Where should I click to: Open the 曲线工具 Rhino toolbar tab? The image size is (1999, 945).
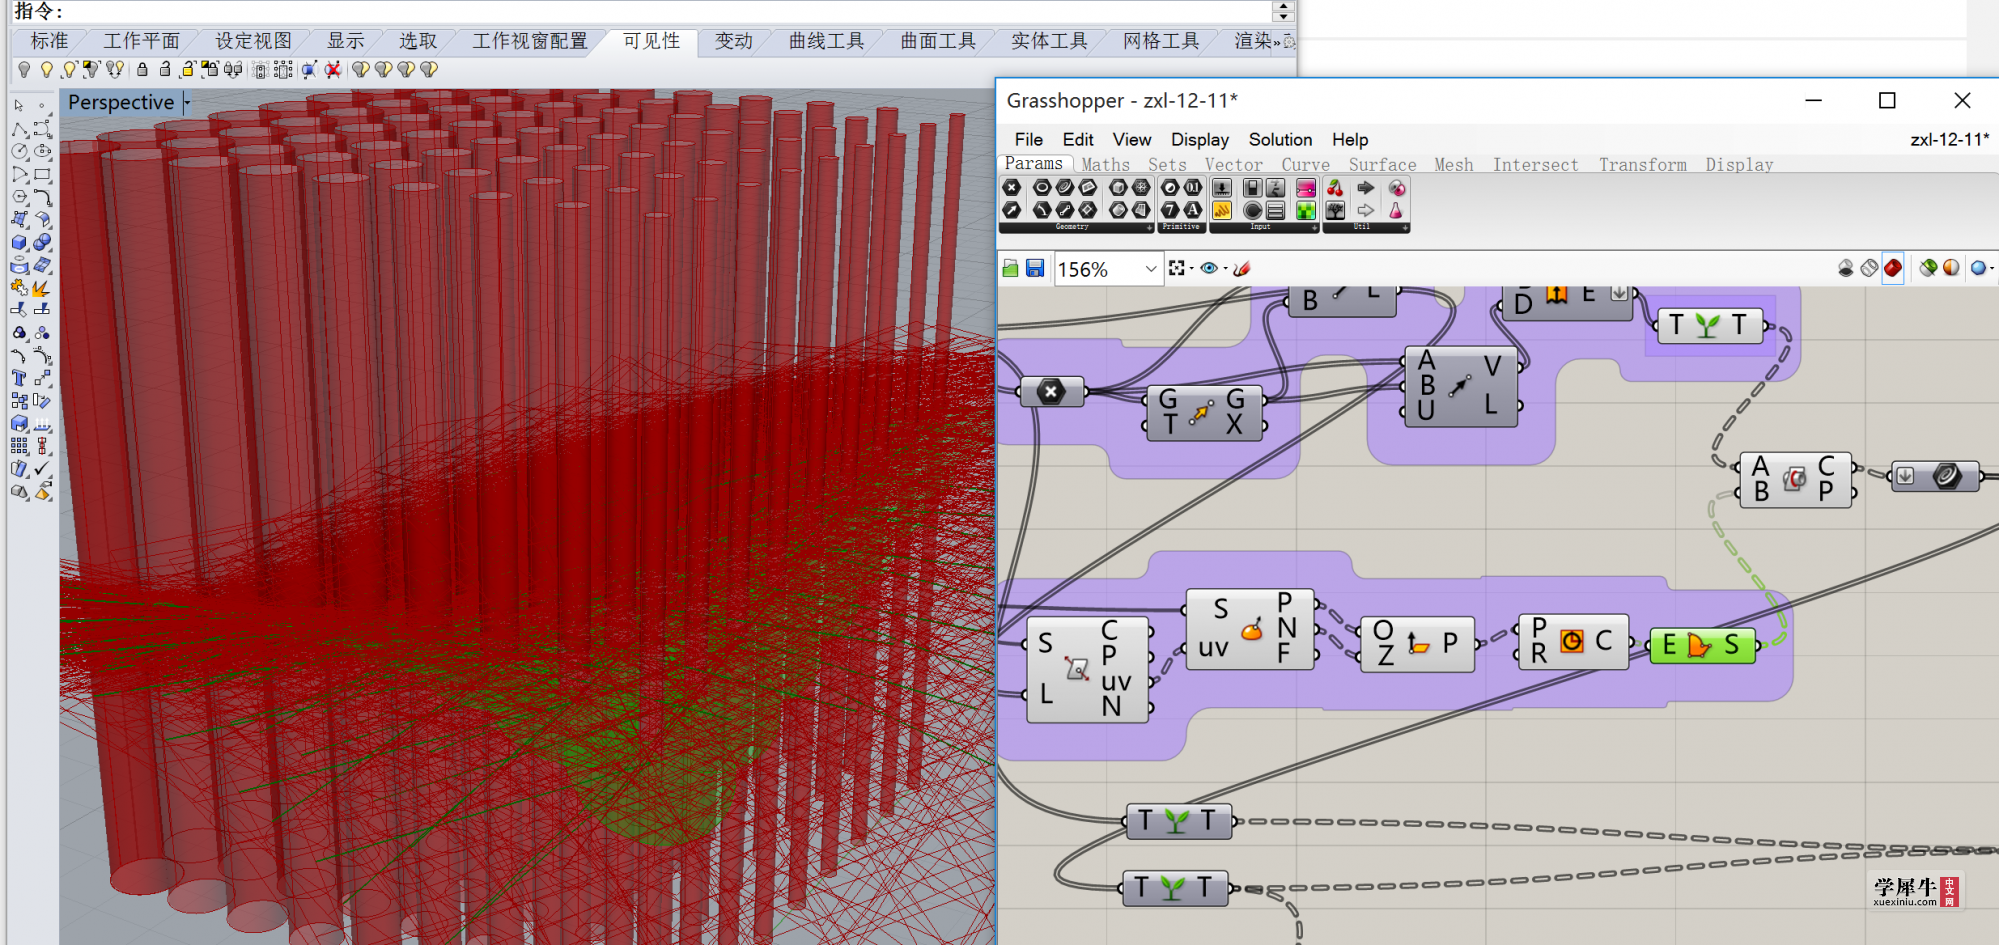(x=826, y=41)
